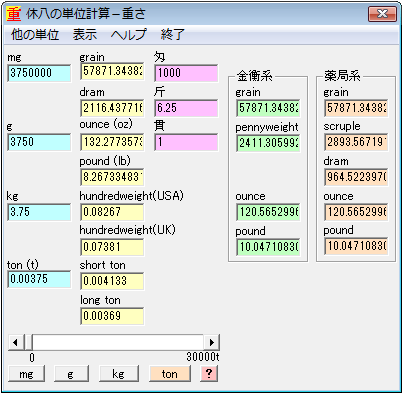Image resolution: width=402 pixels, height=395 pixels.
Task: Click the 金衡系 group label
Action: pos(254,76)
